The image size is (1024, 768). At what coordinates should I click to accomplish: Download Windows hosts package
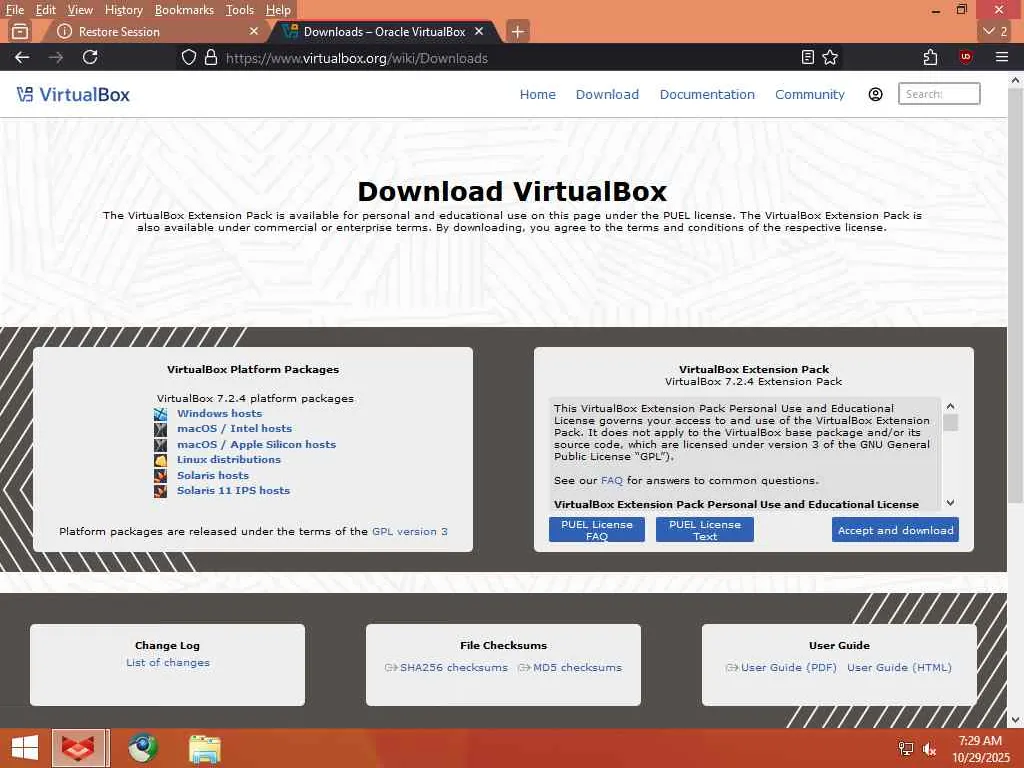(219, 413)
